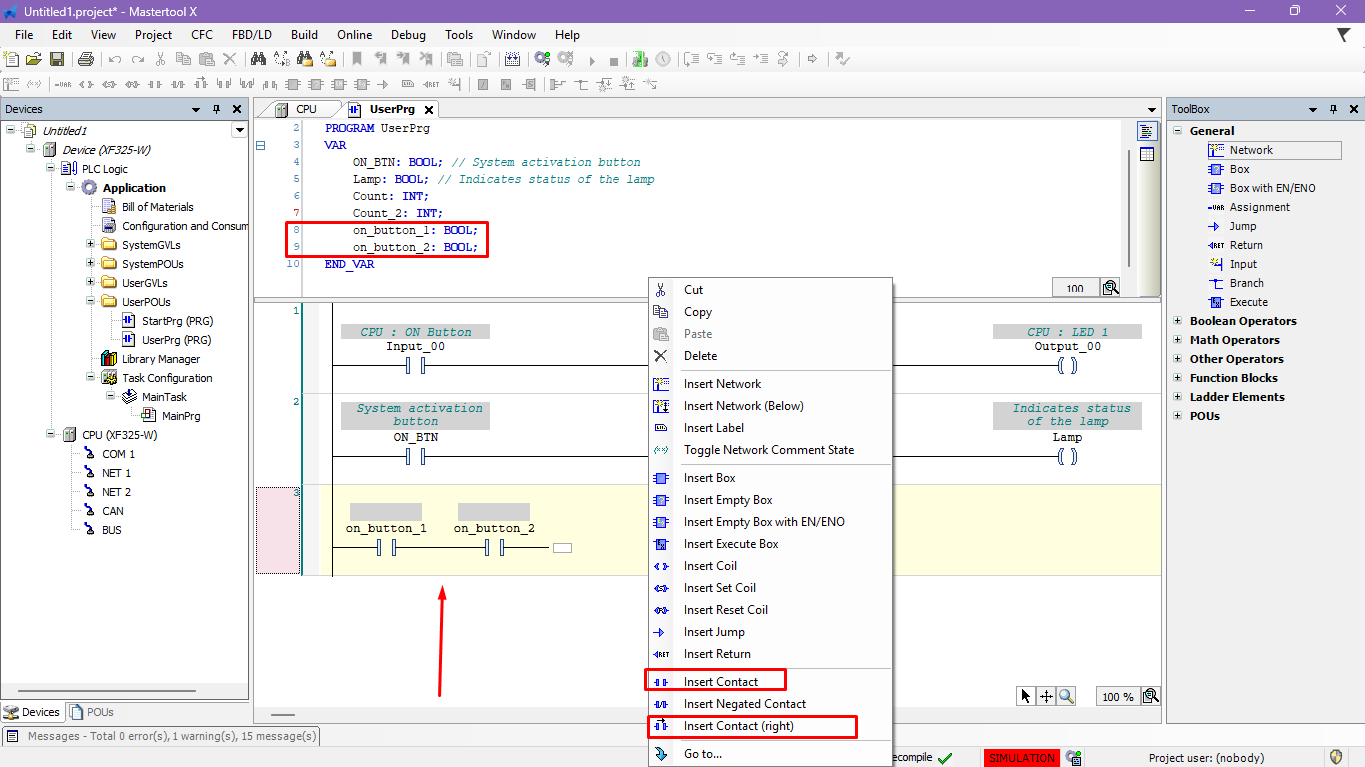Click the magnifier zoom tool below ladder

[x=1067, y=696]
